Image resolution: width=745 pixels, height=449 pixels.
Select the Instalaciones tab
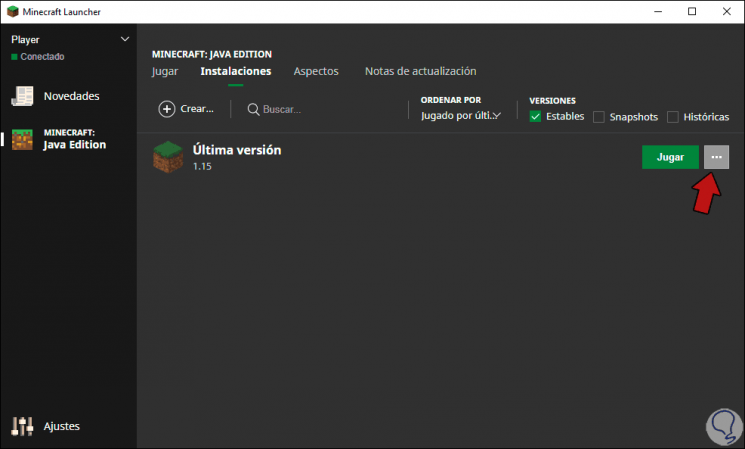click(x=236, y=71)
